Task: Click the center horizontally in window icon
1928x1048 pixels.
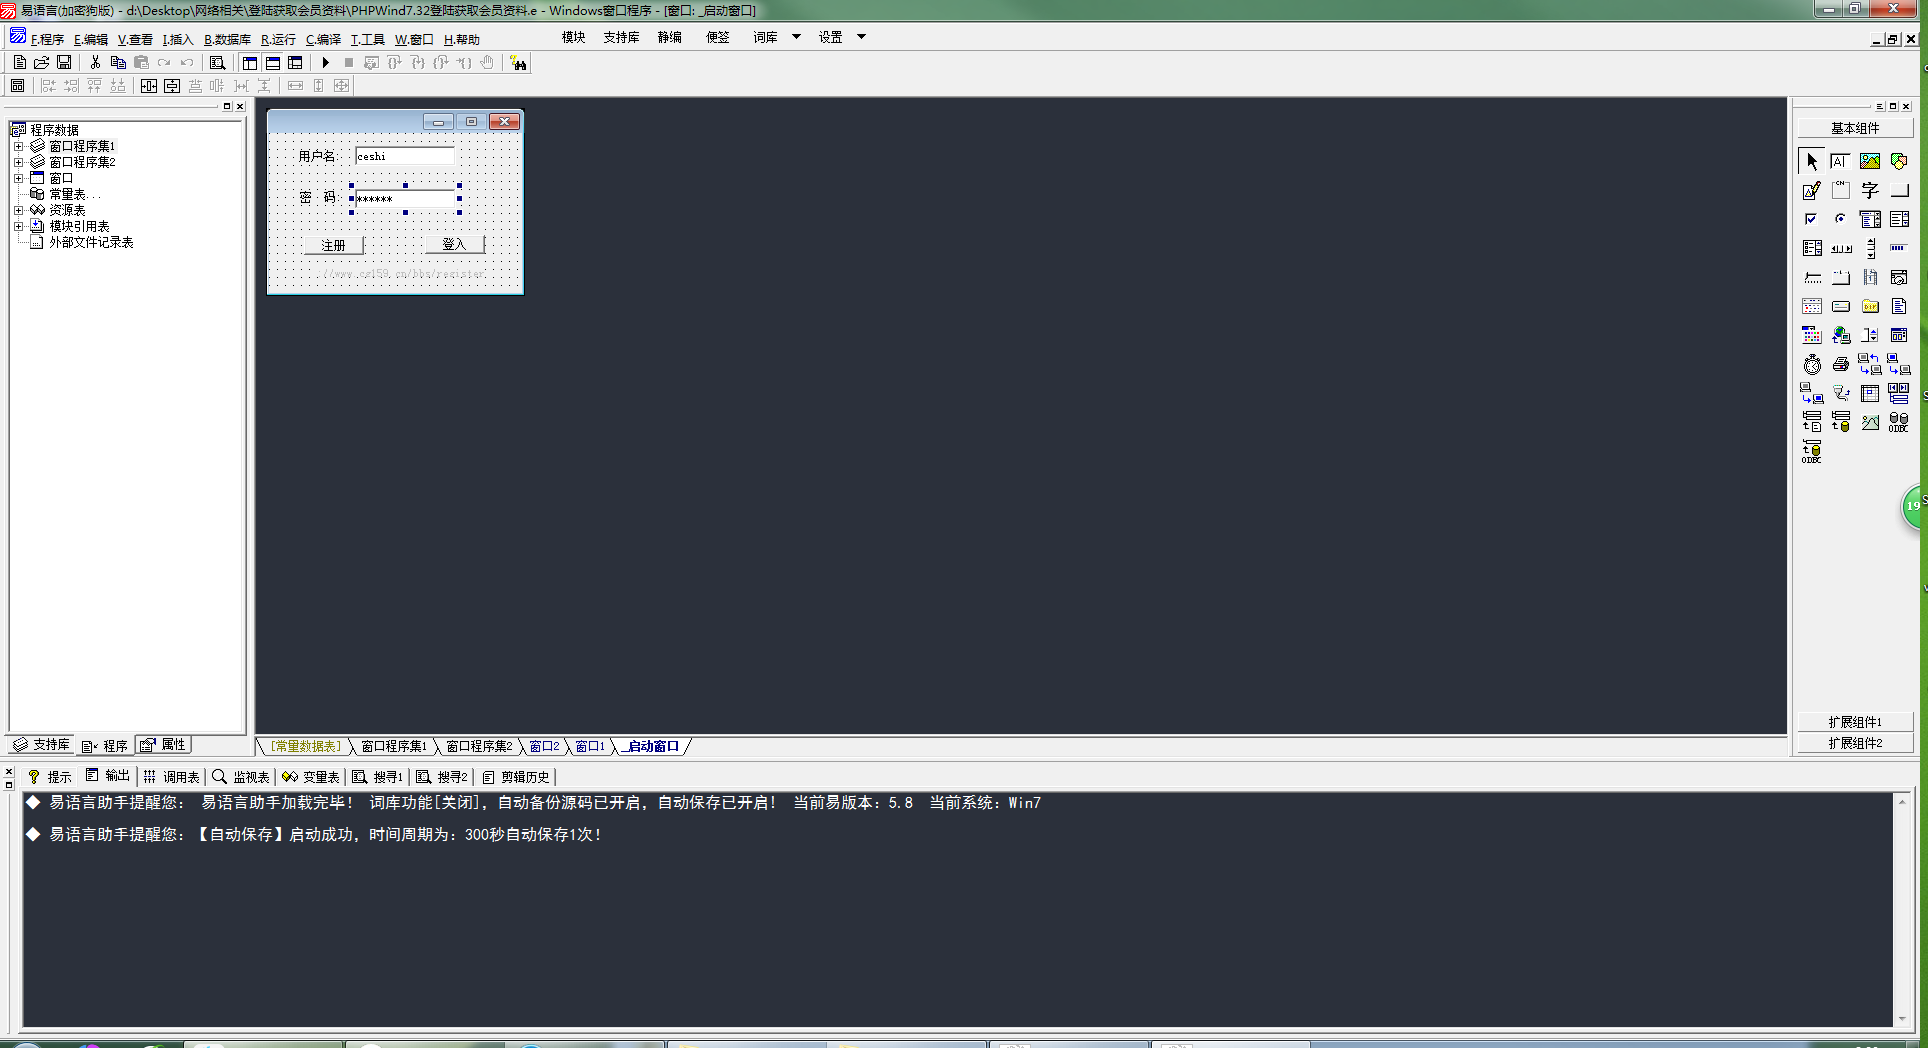Action: 149,86
